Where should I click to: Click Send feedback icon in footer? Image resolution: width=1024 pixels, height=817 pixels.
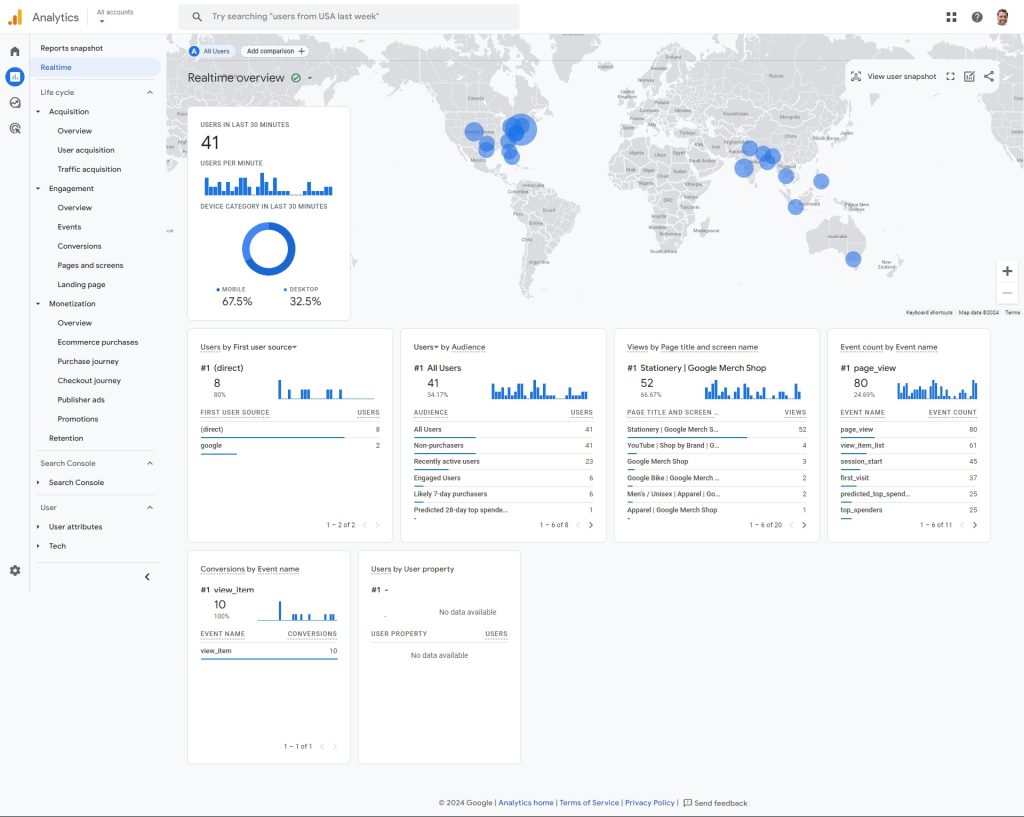(687, 803)
